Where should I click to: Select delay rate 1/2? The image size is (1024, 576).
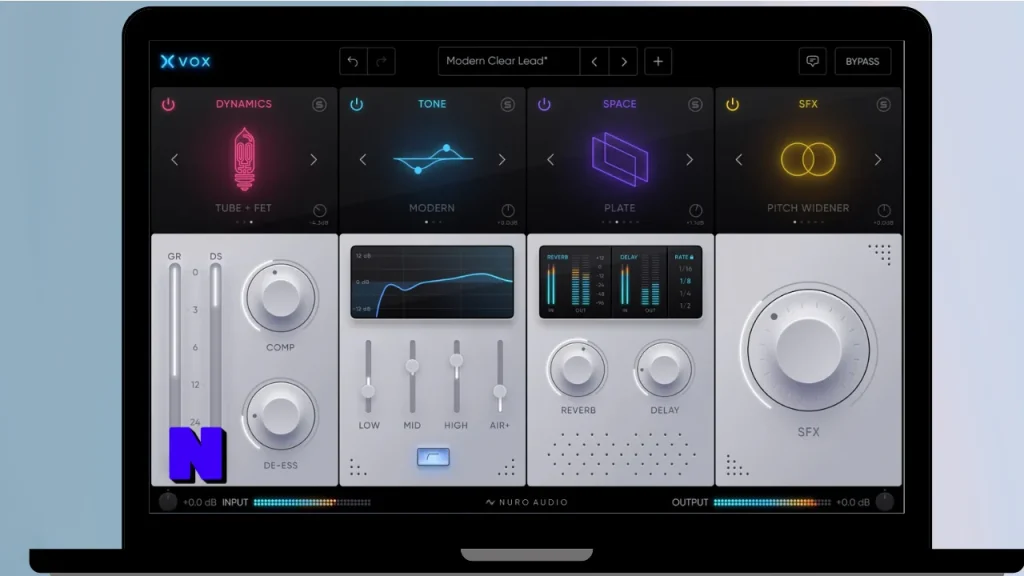[x=685, y=306]
